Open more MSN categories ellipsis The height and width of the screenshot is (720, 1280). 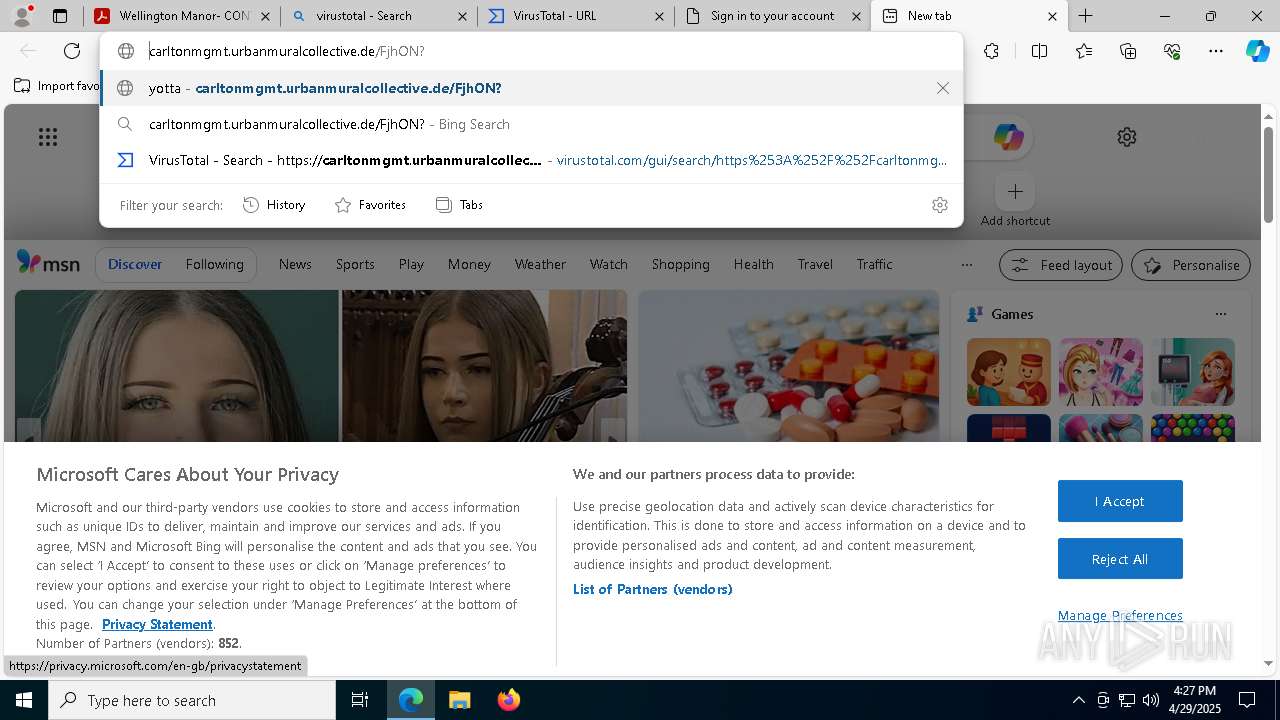coord(966,265)
